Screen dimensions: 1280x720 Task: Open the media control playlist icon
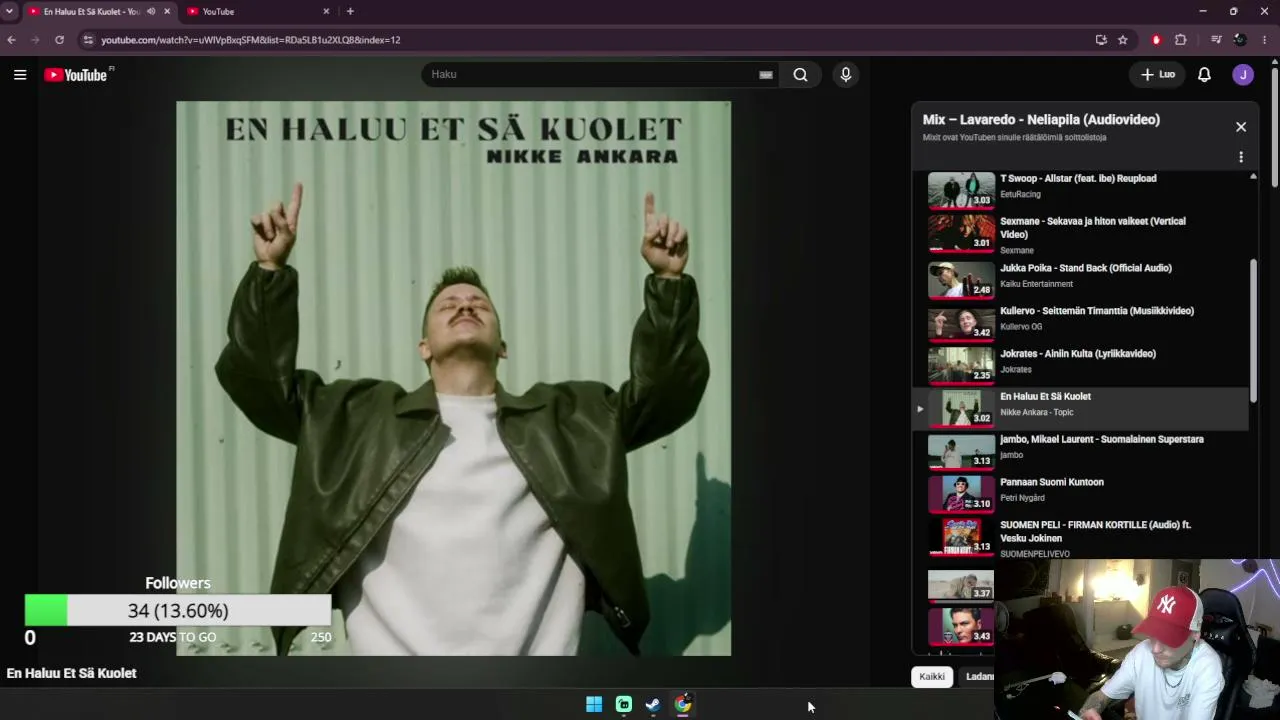(1216, 40)
